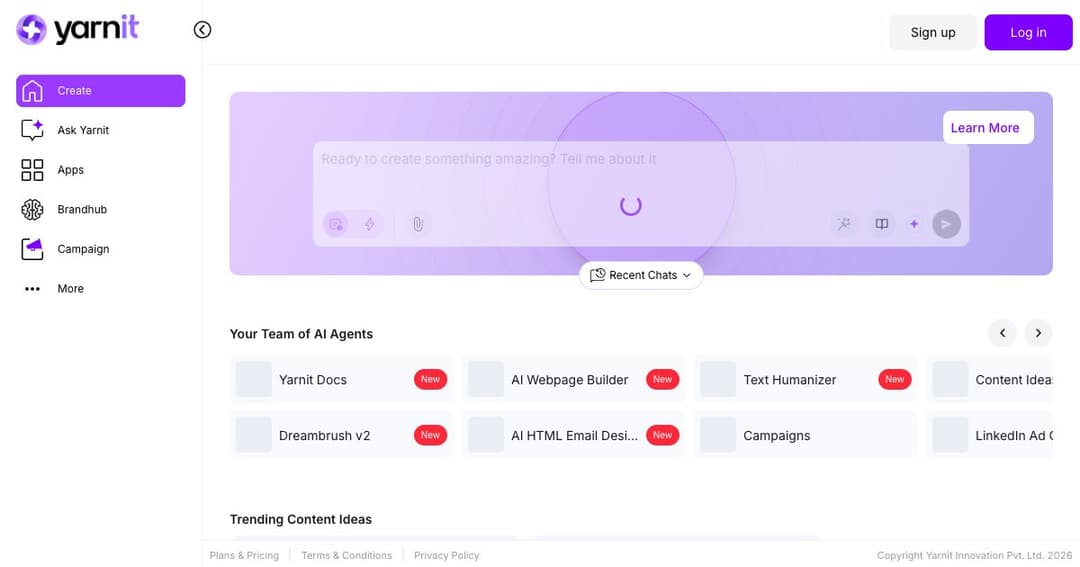Image resolution: width=1080 pixels, height=567 pixels.
Task: Open AI HTML Email Designer agent
Action: (x=573, y=435)
